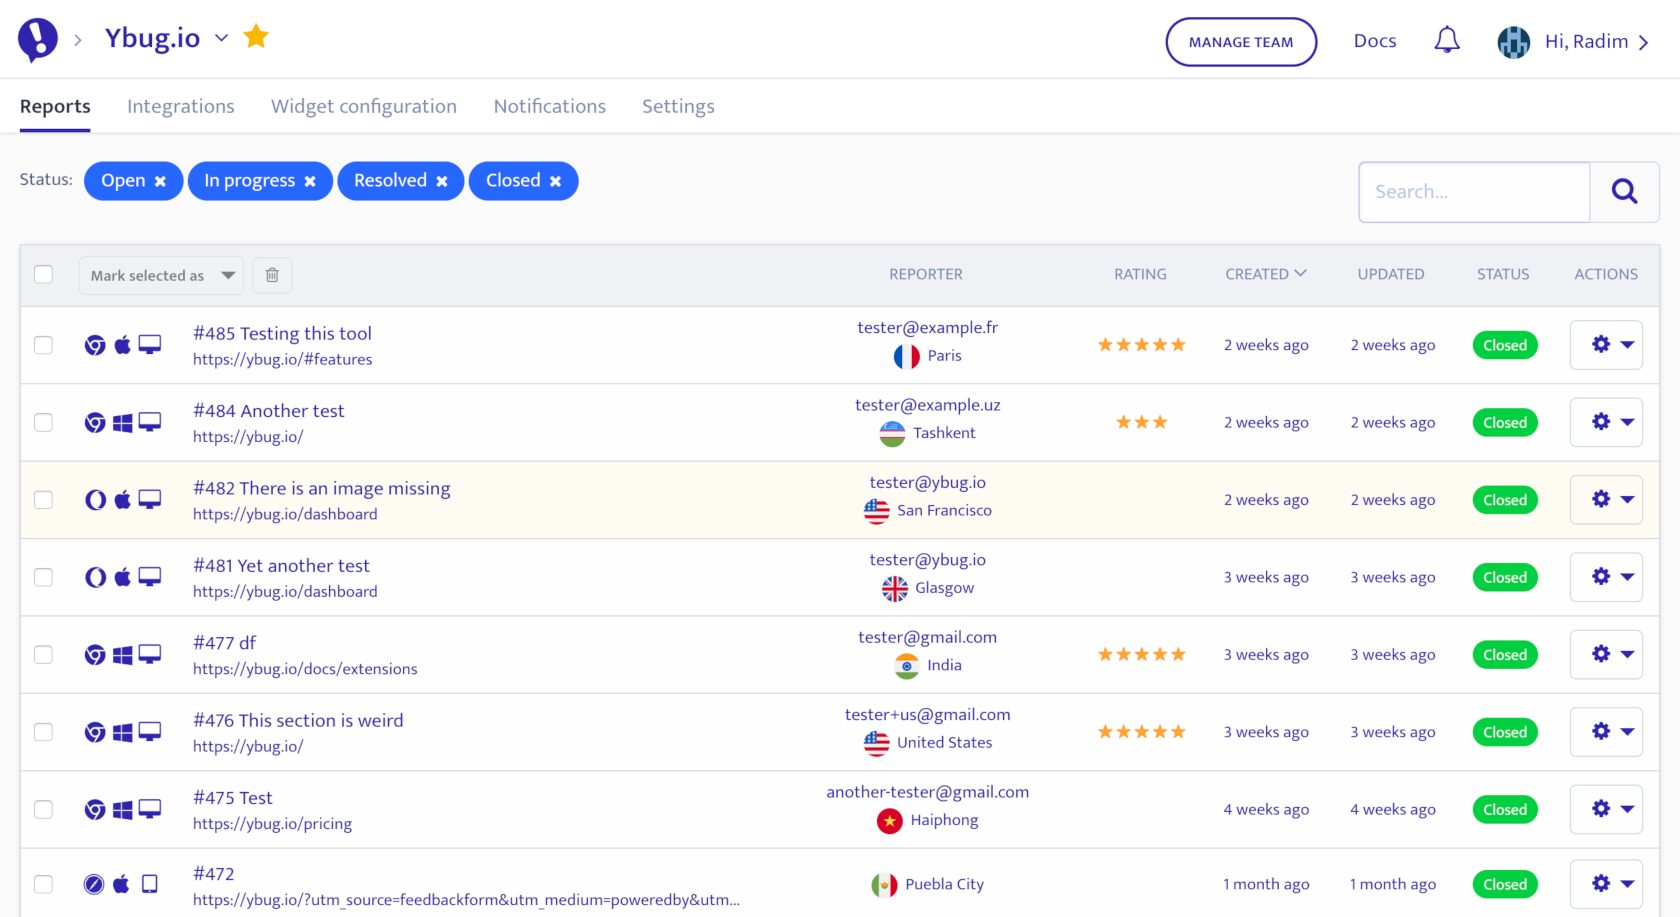1680x917 pixels.
Task: Click the Ybug exclamation logo icon
Action: pos(38,40)
